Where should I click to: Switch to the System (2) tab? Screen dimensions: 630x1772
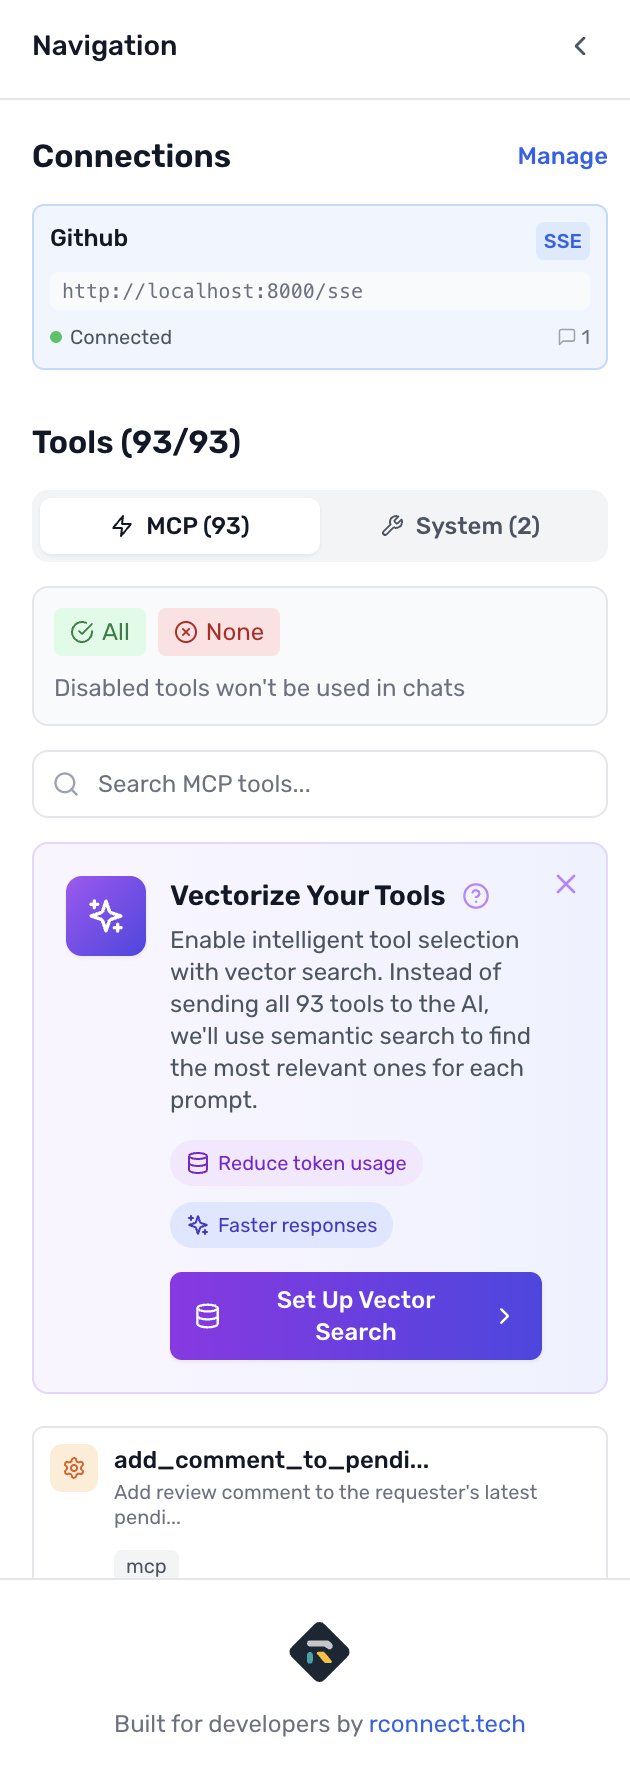(459, 525)
